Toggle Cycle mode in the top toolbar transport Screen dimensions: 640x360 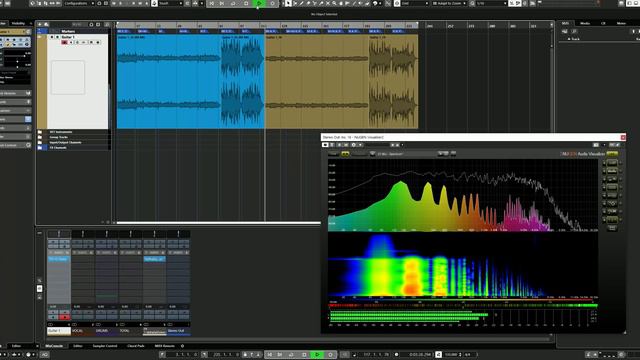click(x=233, y=3)
